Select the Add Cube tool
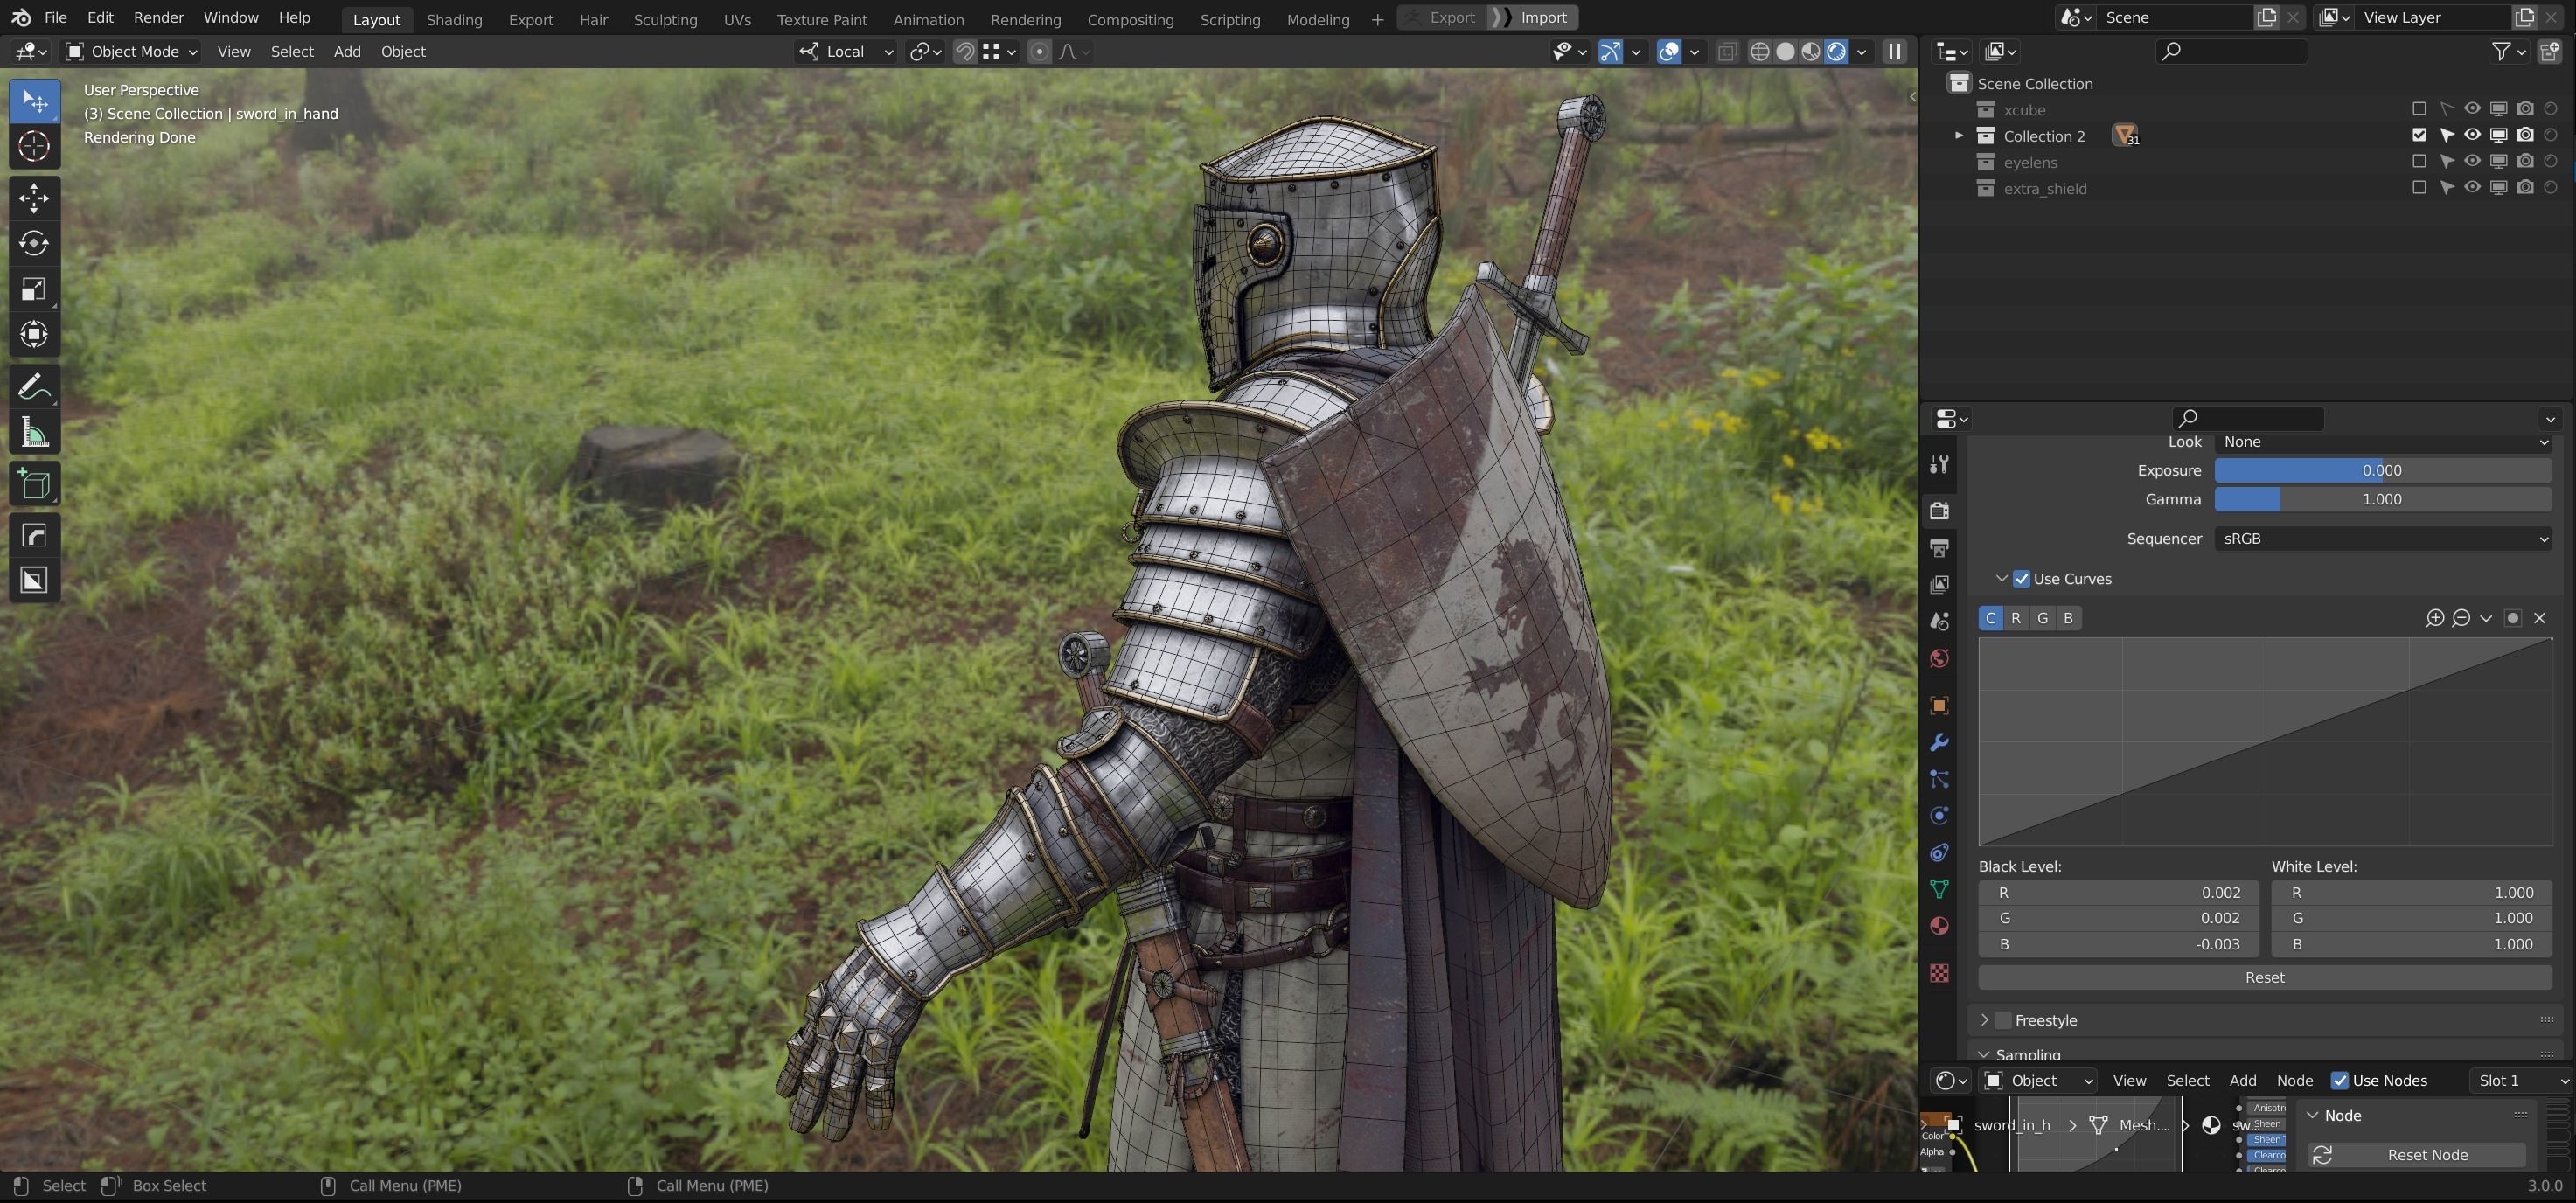This screenshot has height=1203, width=2576. [34, 485]
